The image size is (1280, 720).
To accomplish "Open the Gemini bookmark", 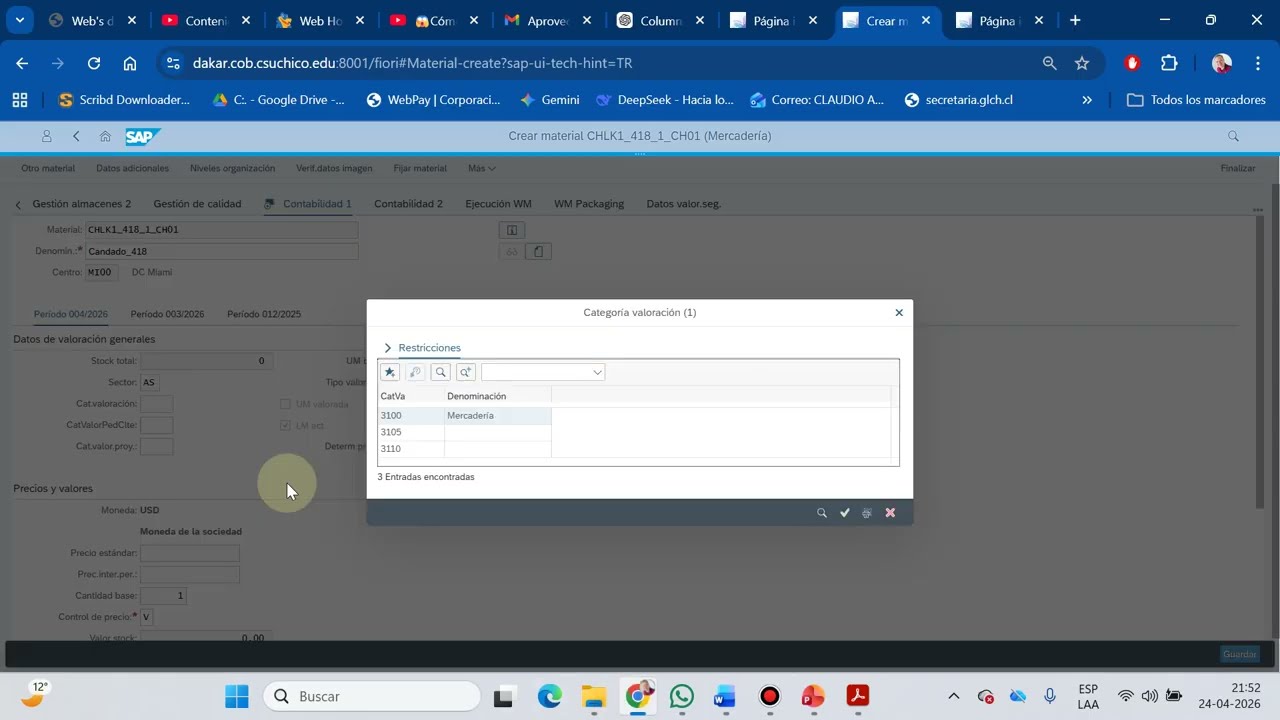I will tap(550, 100).
